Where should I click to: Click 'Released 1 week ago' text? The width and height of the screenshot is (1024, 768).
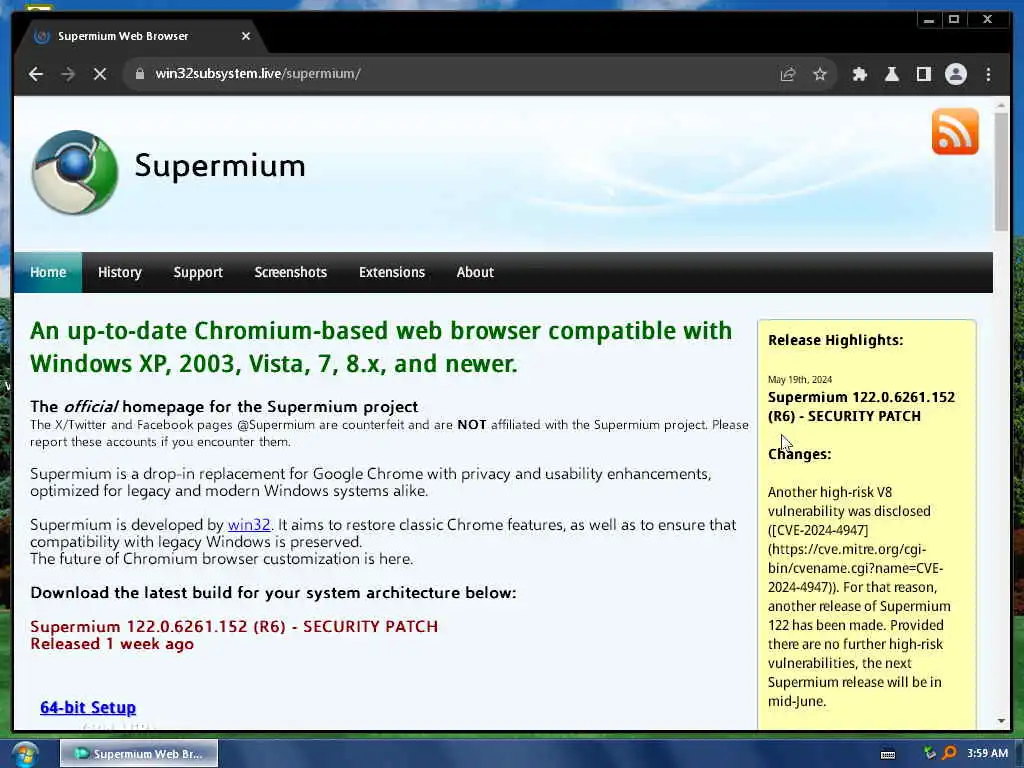pyautogui.click(x=112, y=644)
